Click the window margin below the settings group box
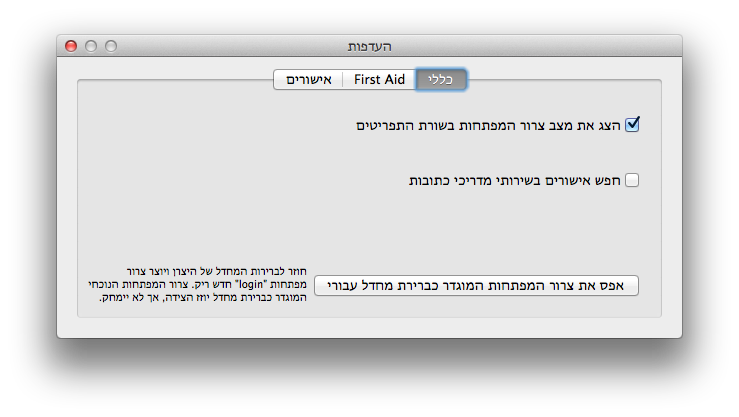Viewport: 739px width, 417px height. [369, 328]
